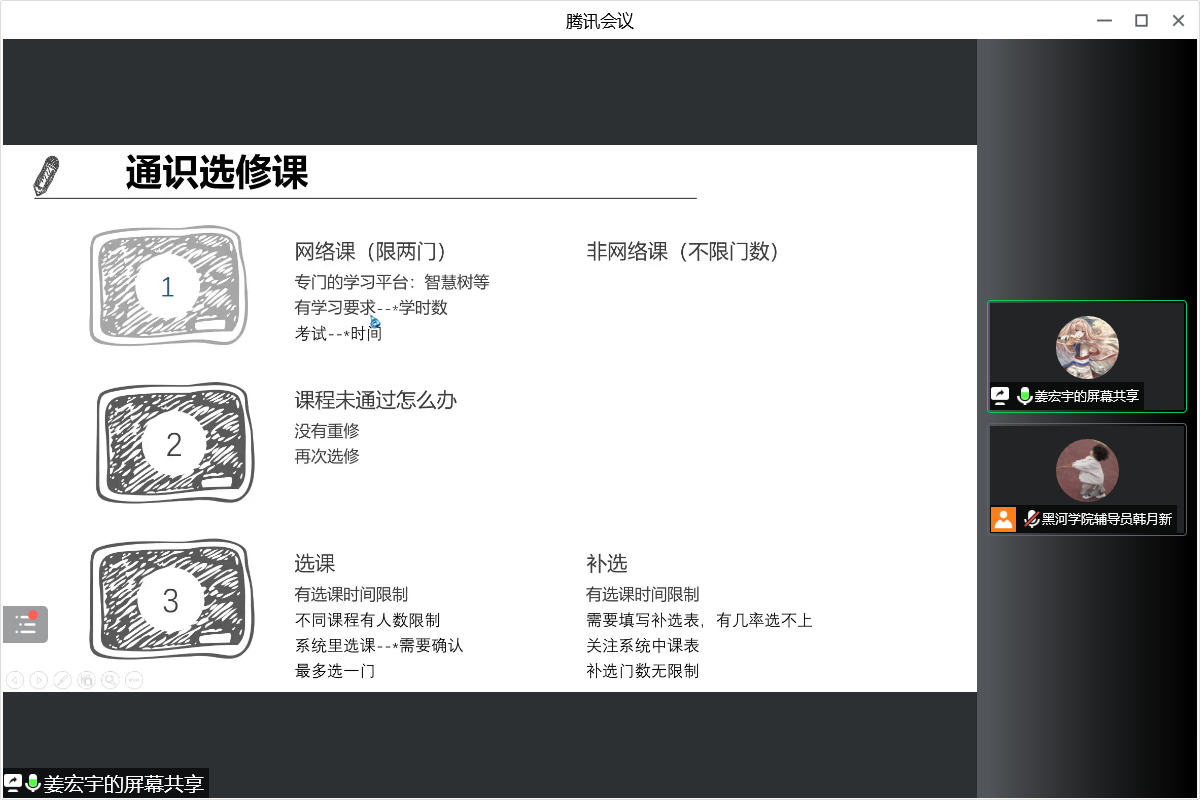Click the bottom-left green microphone indicator

point(33,783)
